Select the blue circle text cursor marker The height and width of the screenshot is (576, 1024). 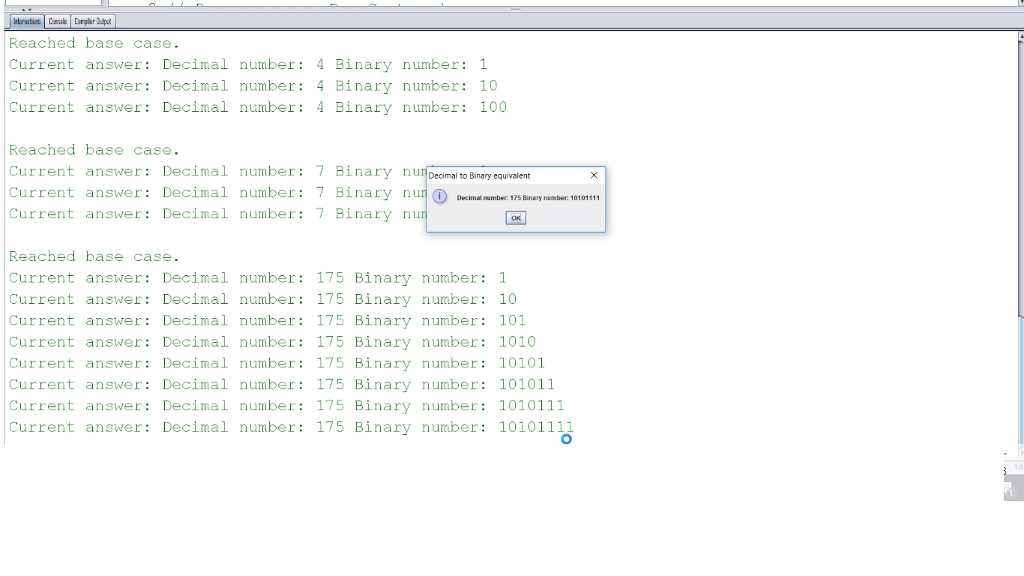[567, 439]
